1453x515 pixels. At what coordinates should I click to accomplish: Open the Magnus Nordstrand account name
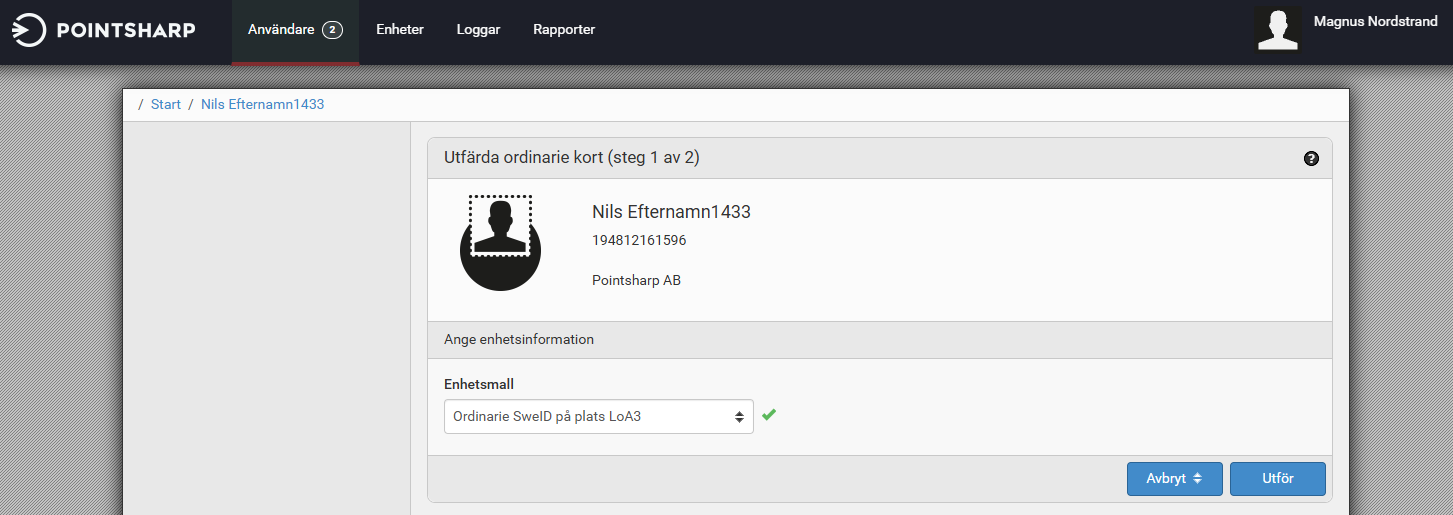(x=1376, y=21)
